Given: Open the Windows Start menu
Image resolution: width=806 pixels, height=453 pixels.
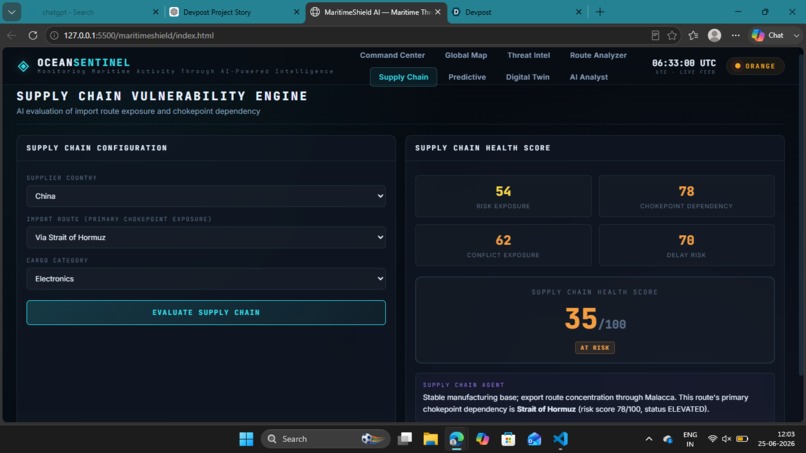Looking at the screenshot, I should (x=246, y=439).
